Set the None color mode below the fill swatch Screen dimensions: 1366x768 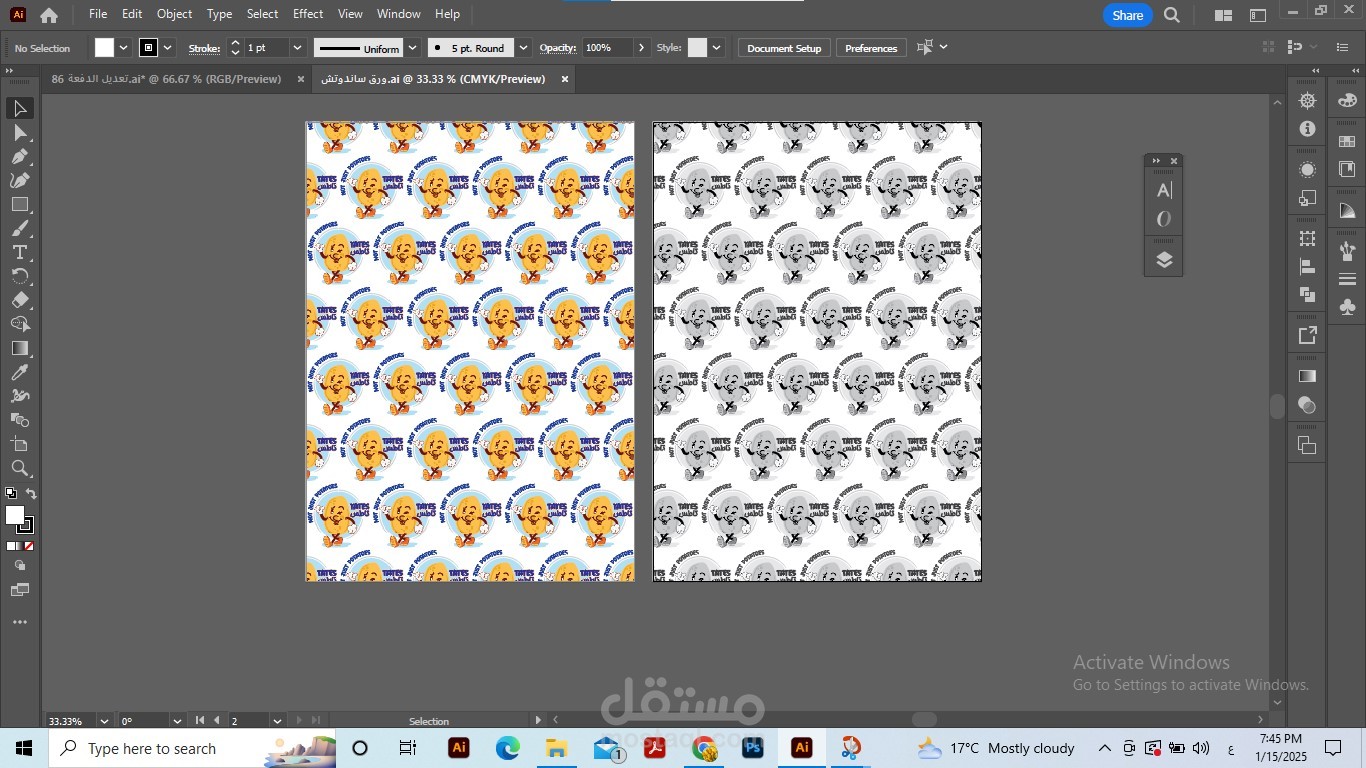click(28, 546)
